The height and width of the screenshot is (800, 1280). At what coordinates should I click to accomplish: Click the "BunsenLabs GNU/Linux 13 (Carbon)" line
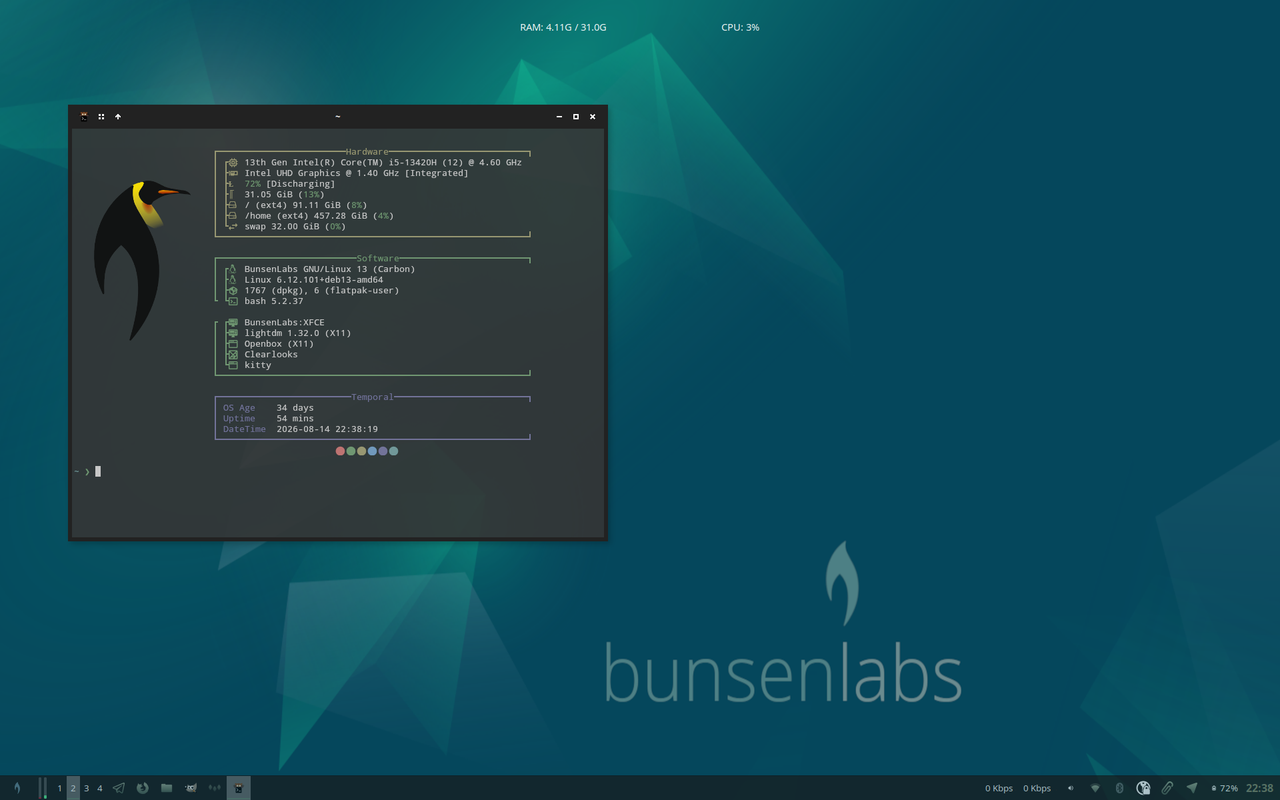(330, 269)
